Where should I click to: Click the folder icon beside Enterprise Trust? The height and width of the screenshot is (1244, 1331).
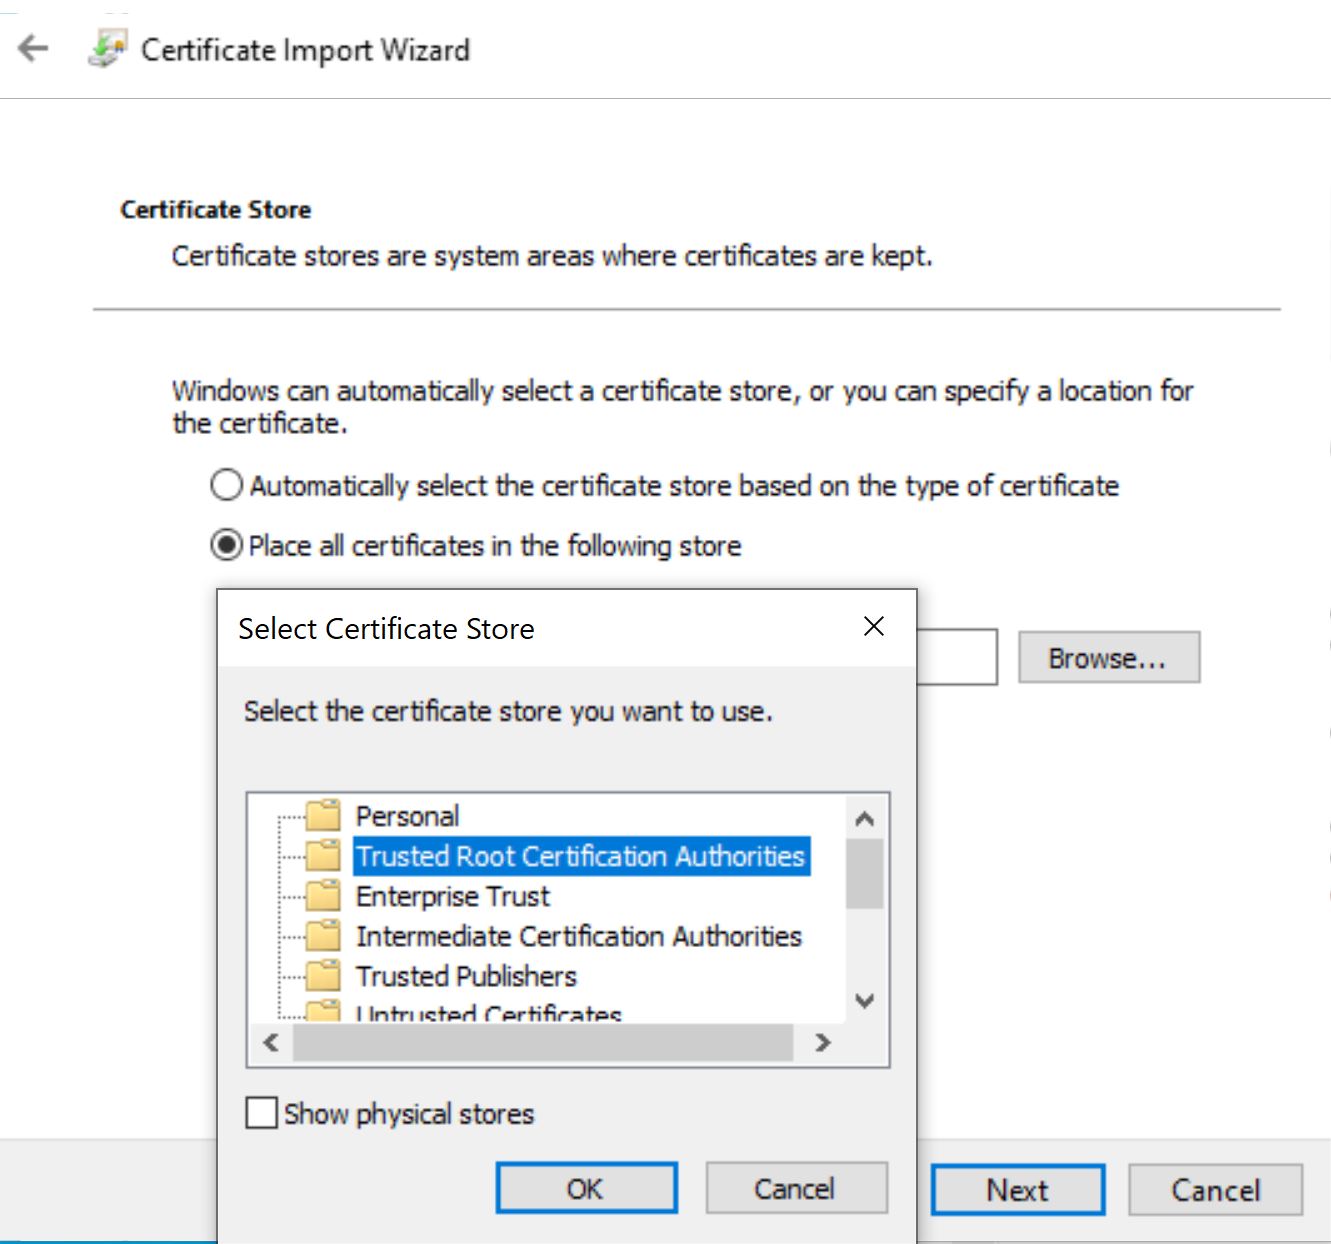(x=322, y=896)
